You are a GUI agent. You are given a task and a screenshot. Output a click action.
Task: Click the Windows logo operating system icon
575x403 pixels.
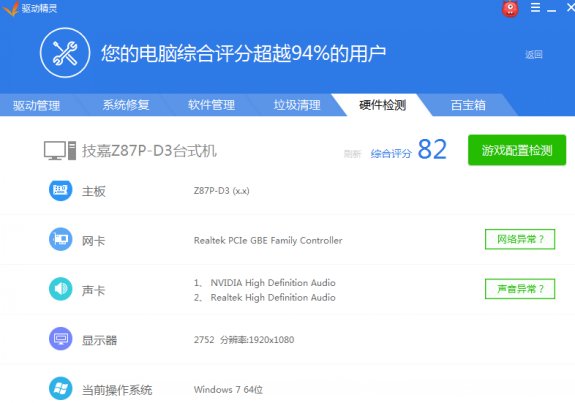(x=61, y=388)
